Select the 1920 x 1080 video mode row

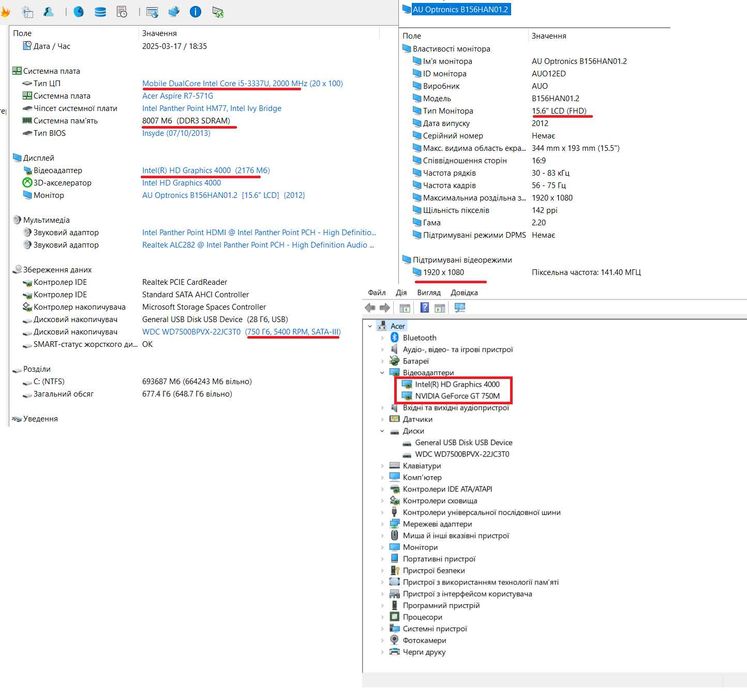[443, 272]
